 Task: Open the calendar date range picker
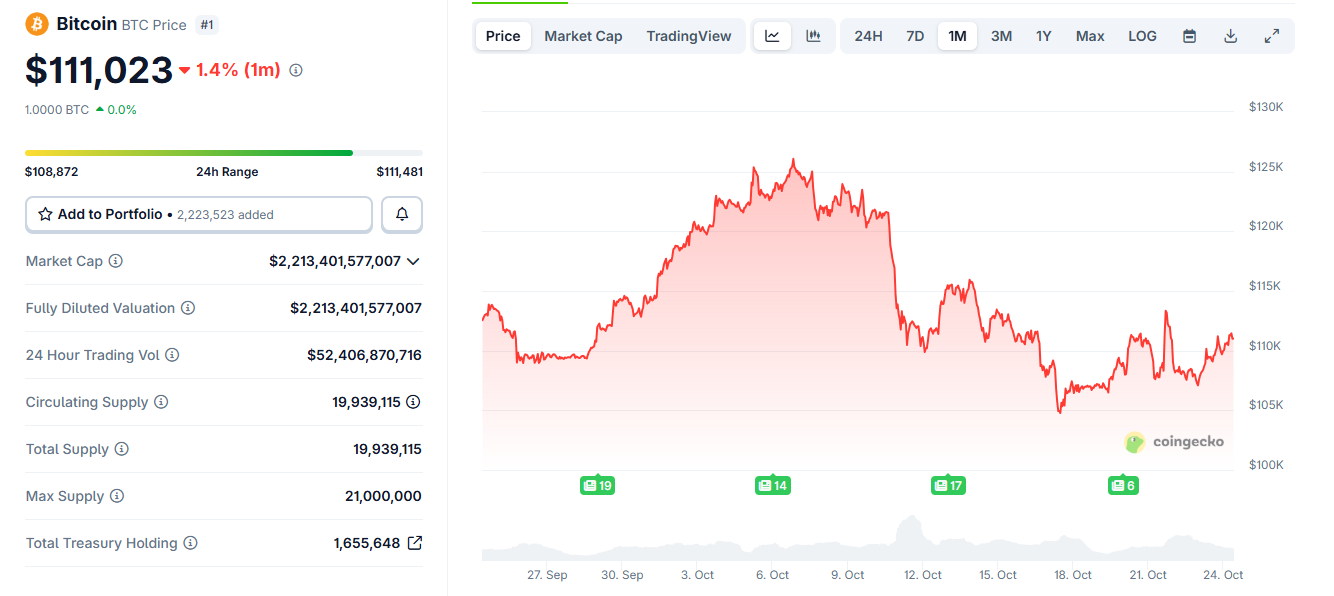(1189, 36)
